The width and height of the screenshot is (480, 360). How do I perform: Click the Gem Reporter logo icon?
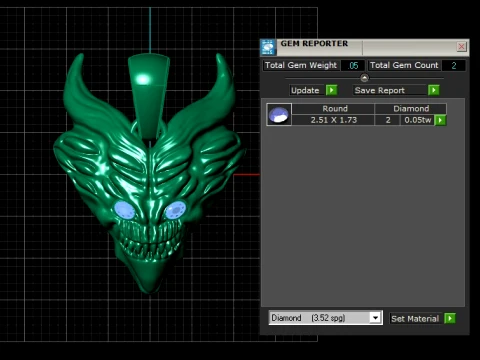tap(268, 47)
